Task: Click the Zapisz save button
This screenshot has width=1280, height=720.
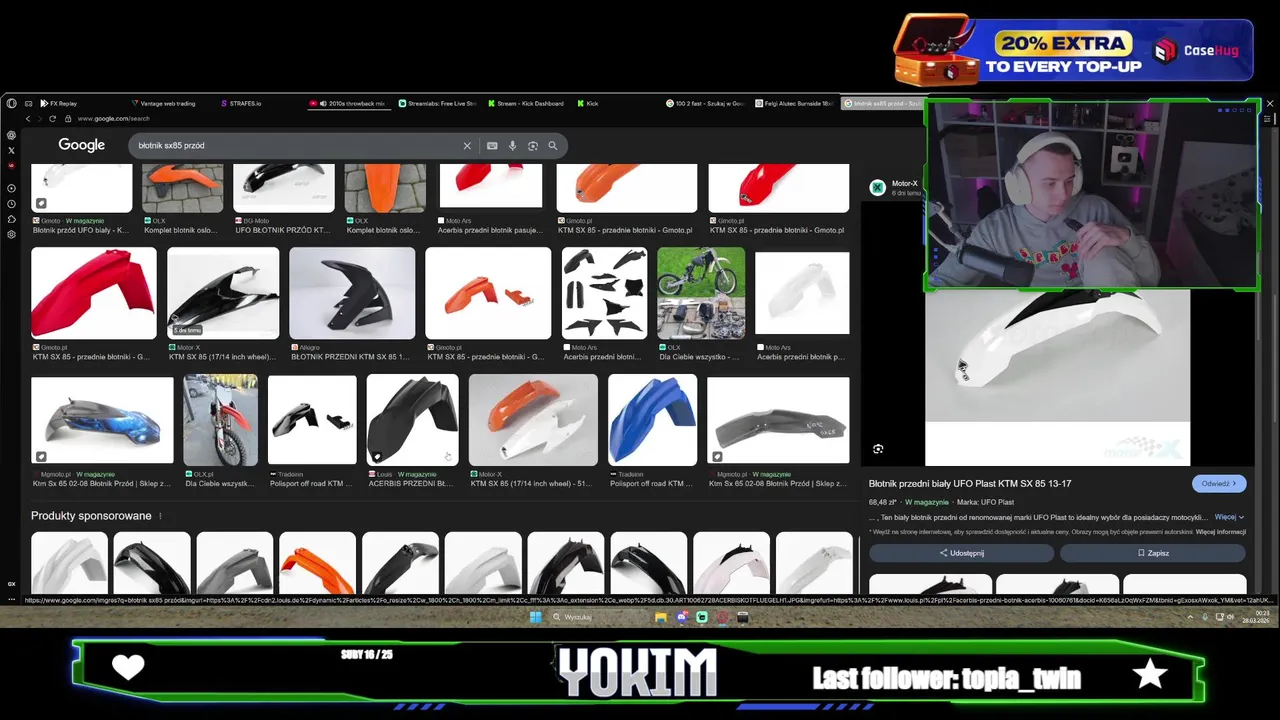Action: [x=1153, y=553]
